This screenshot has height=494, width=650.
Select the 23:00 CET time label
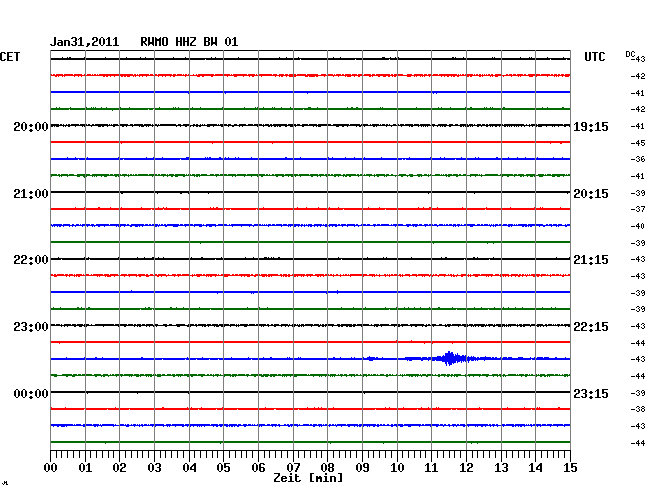point(31,327)
